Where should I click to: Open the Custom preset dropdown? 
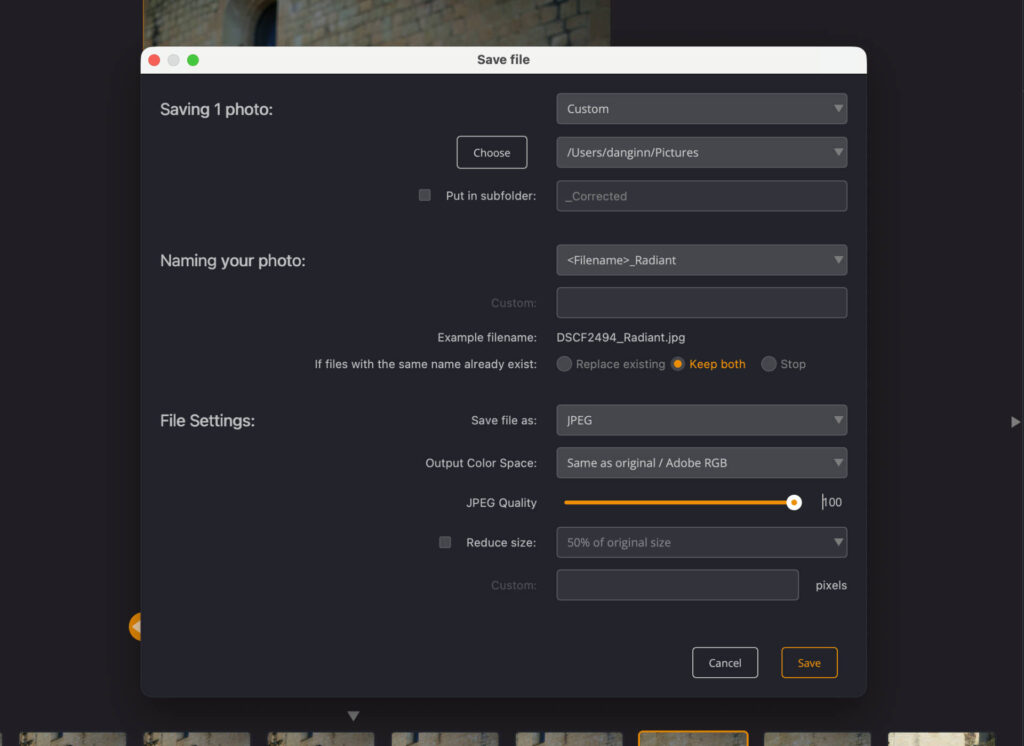click(701, 108)
